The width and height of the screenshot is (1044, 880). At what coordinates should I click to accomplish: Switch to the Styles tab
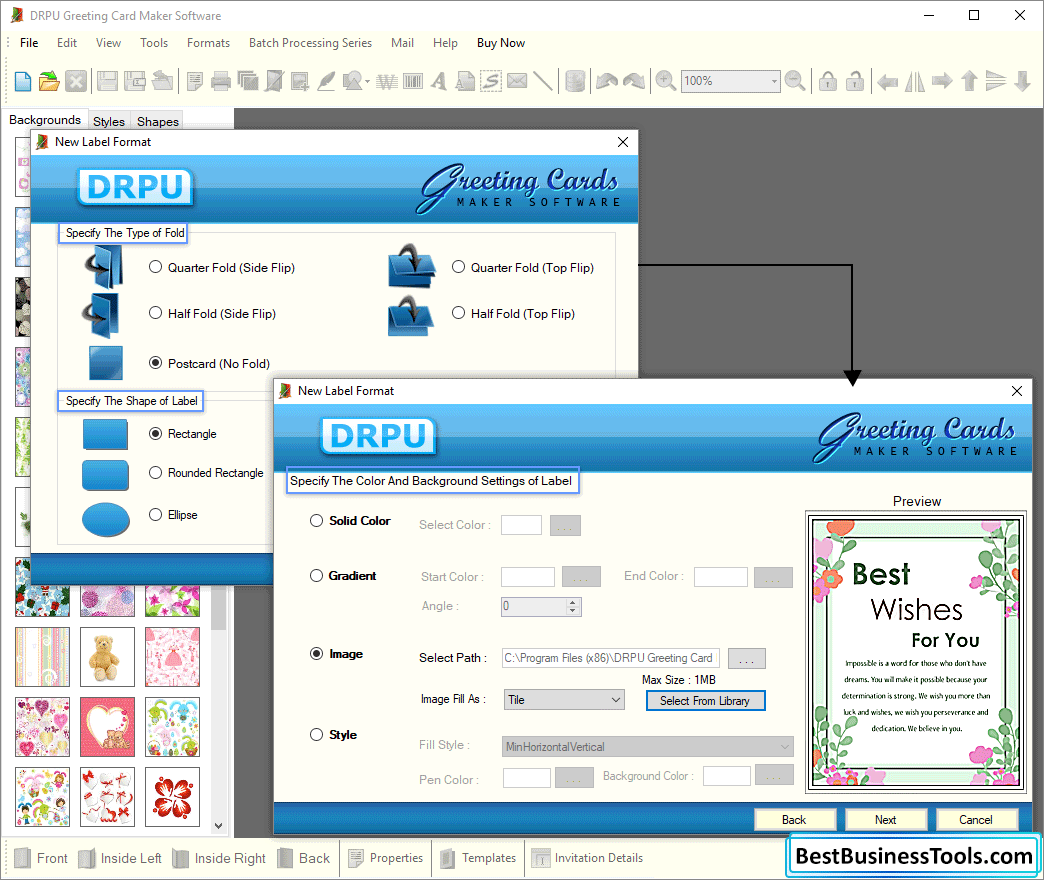(x=109, y=121)
